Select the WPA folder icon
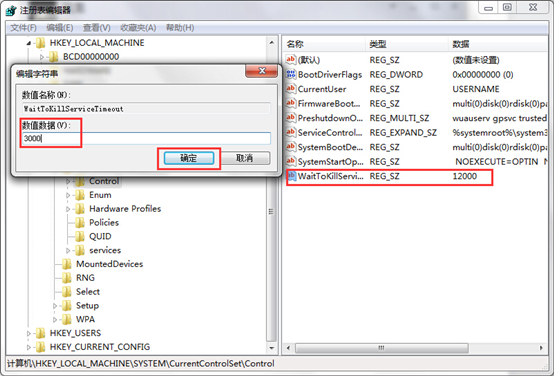Screen dimensions: 554x376 pos(66,319)
